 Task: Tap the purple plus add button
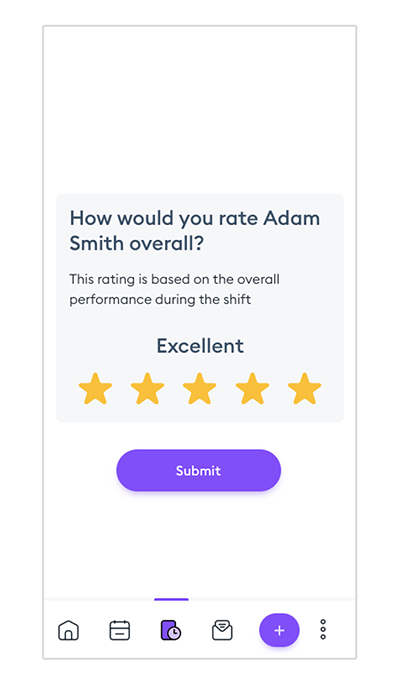pos(279,630)
